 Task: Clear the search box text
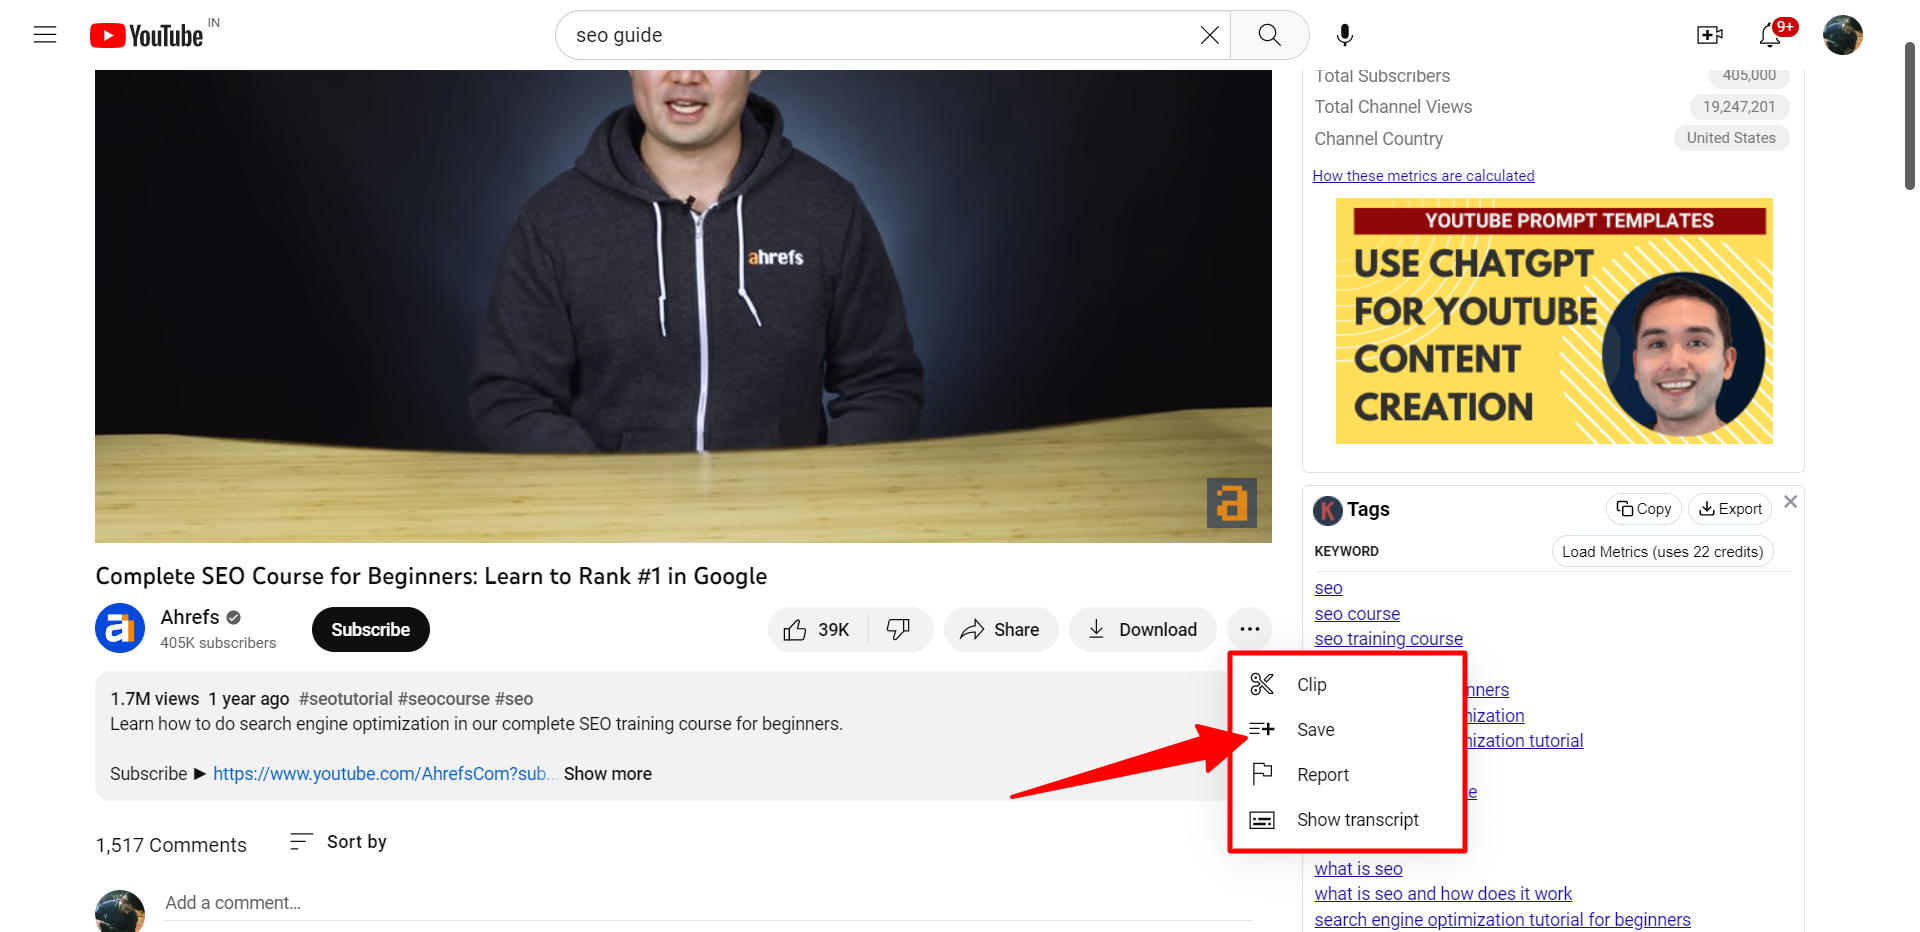point(1209,35)
